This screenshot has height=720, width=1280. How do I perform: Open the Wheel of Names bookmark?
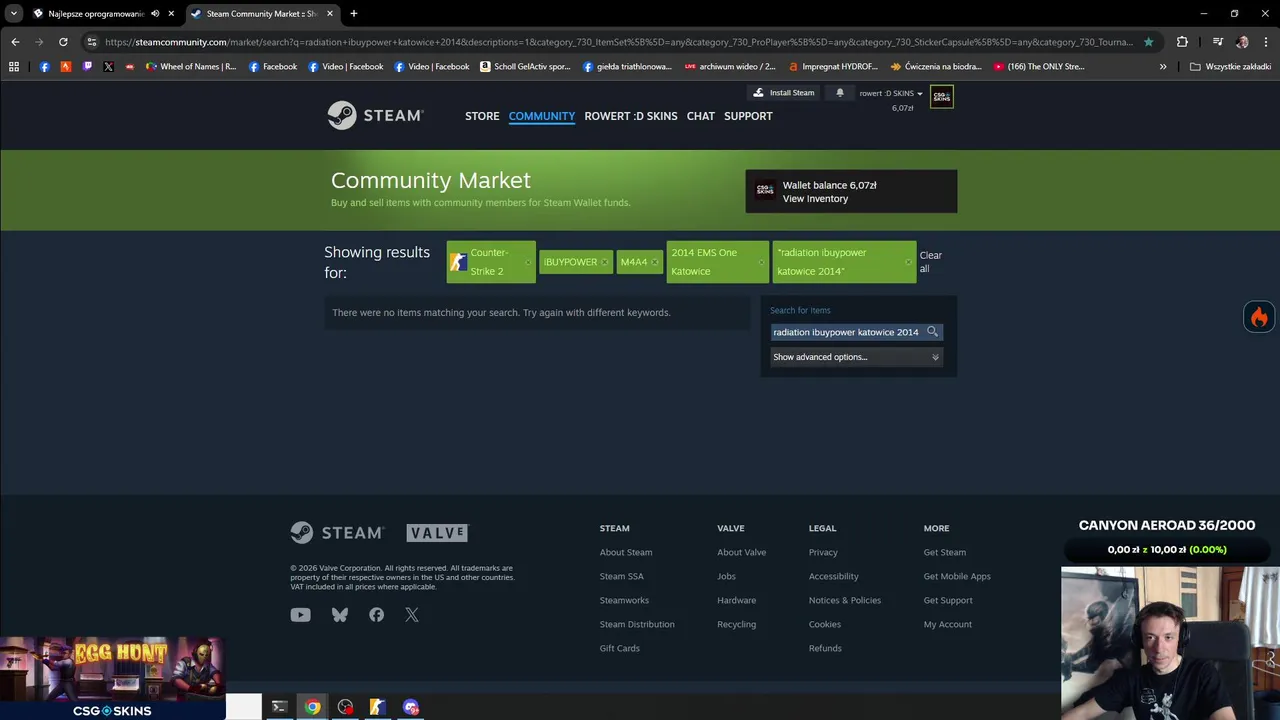[191, 67]
